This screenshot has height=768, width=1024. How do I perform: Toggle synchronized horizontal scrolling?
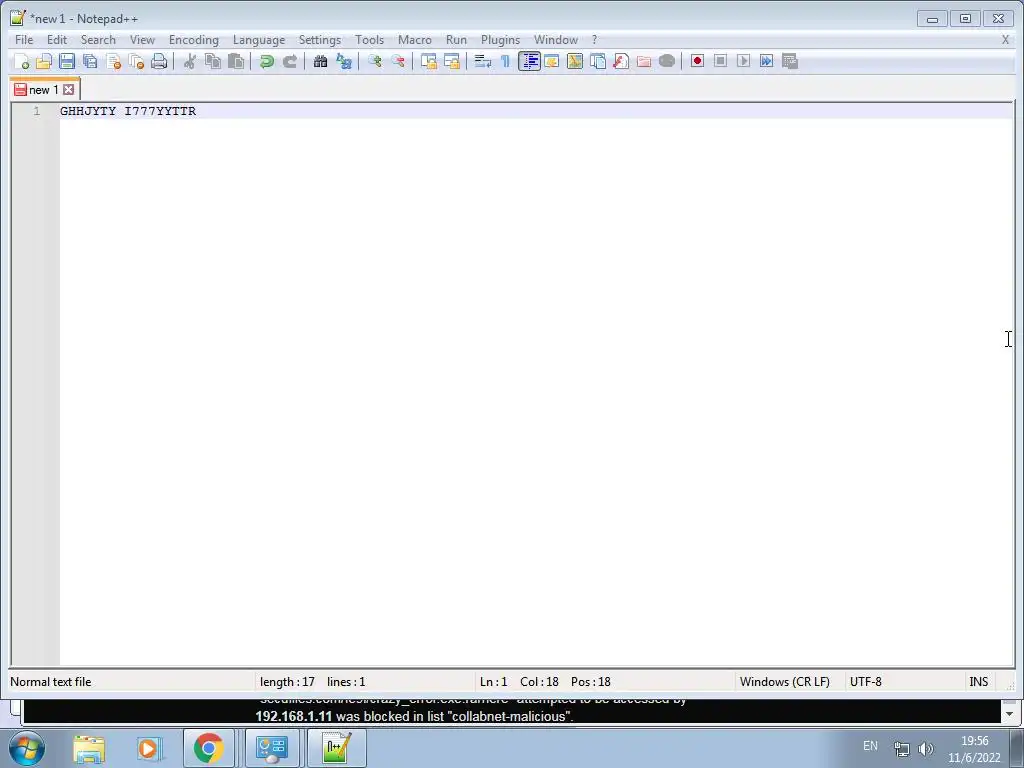point(452,61)
